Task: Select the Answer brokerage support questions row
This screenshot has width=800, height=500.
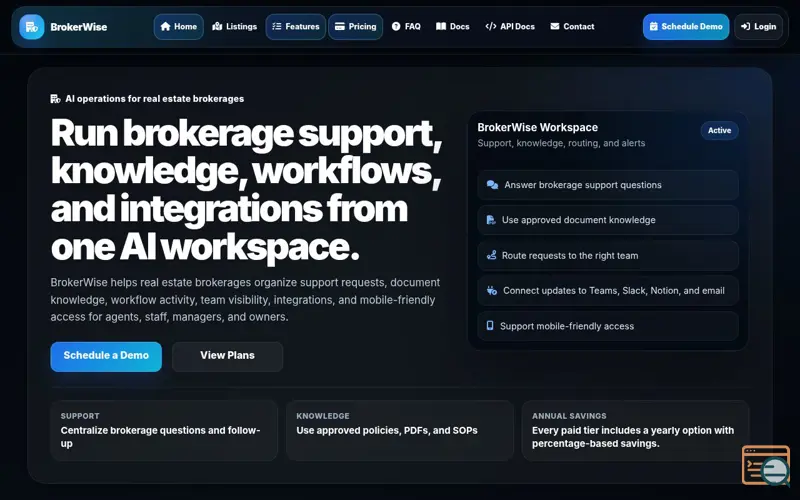Action: coord(608,185)
